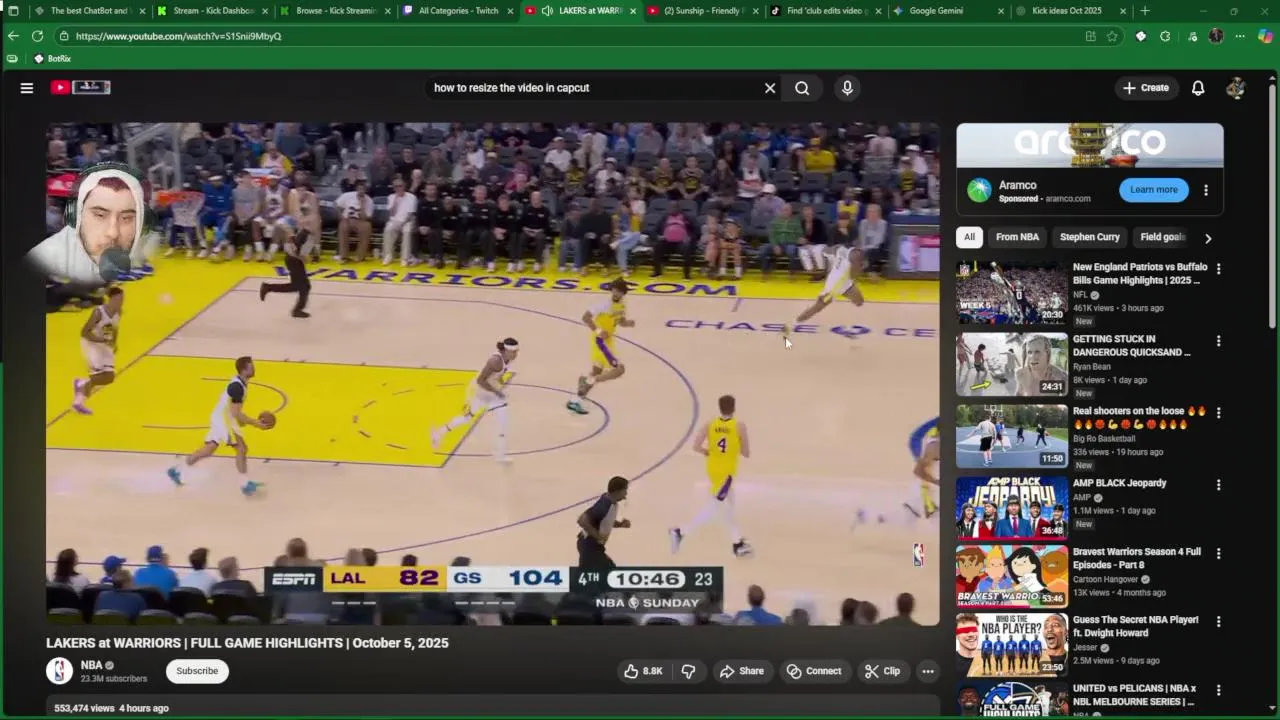Add page to favorites with star icon

[1112, 36]
